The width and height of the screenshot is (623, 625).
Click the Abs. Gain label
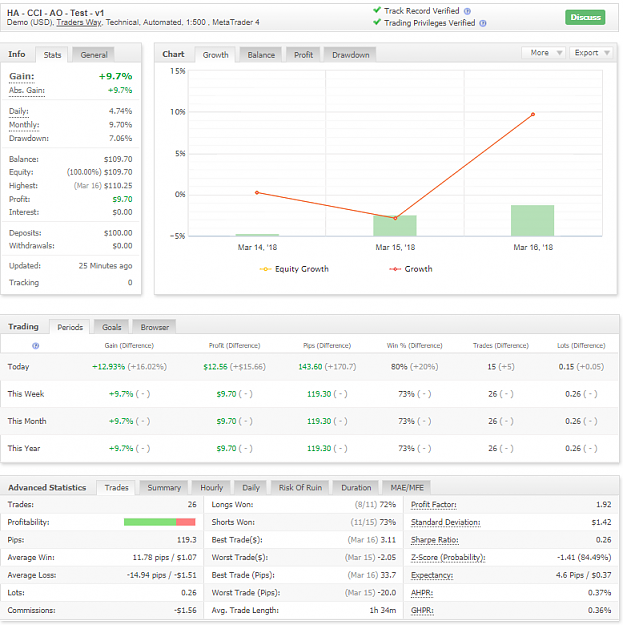pos(27,90)
